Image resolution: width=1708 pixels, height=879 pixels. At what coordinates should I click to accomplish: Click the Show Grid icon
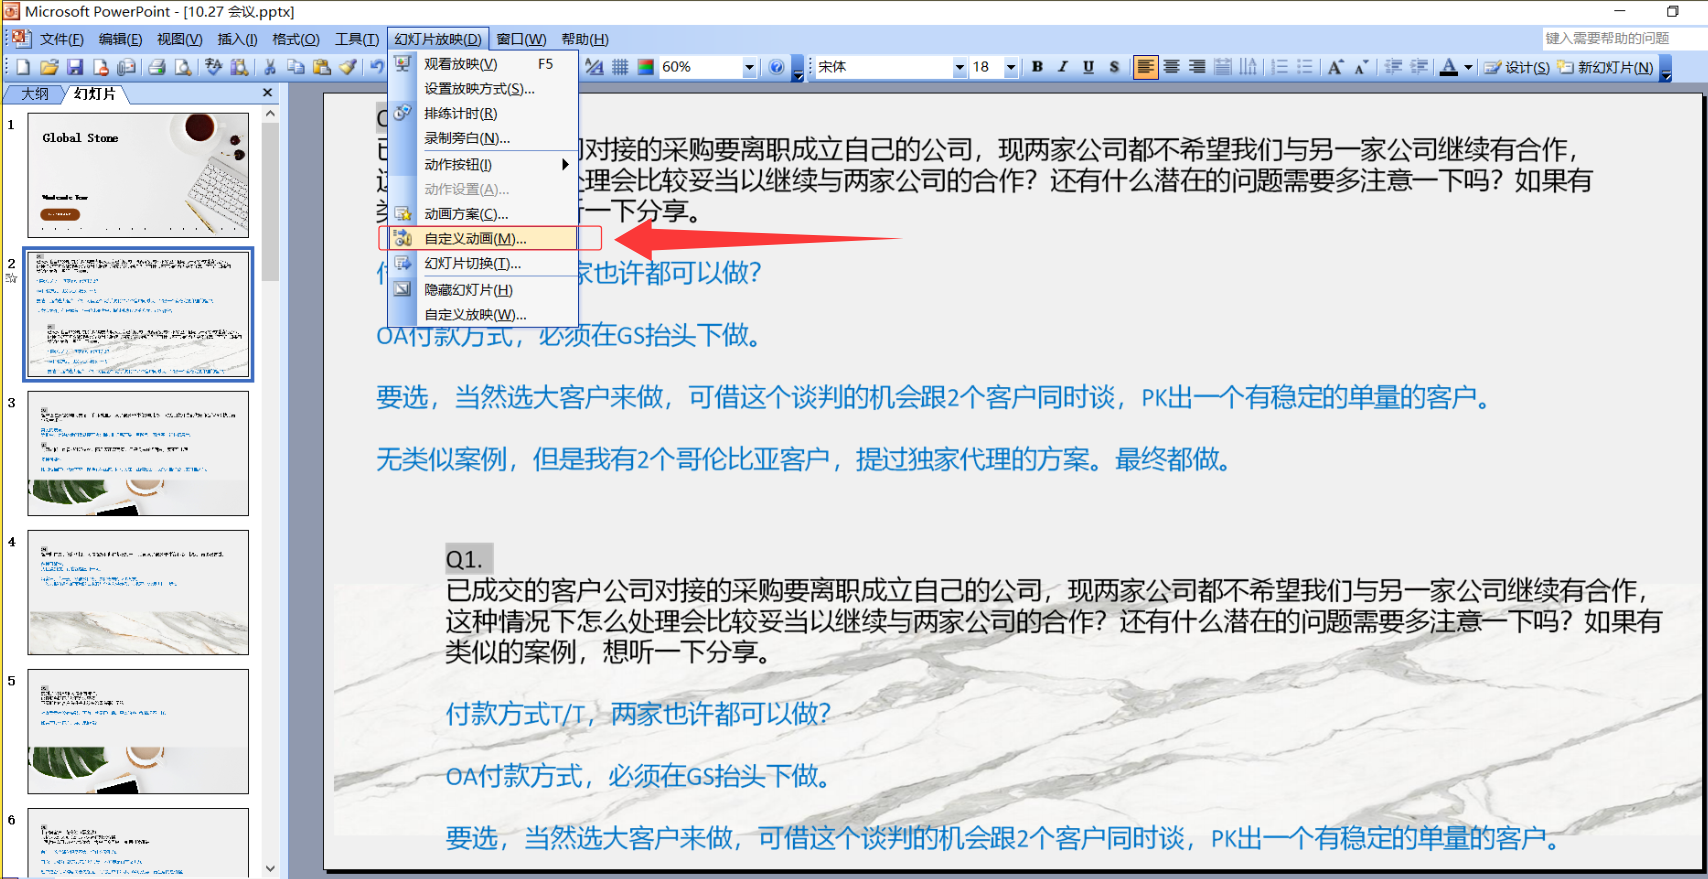[x=620, y=67]
